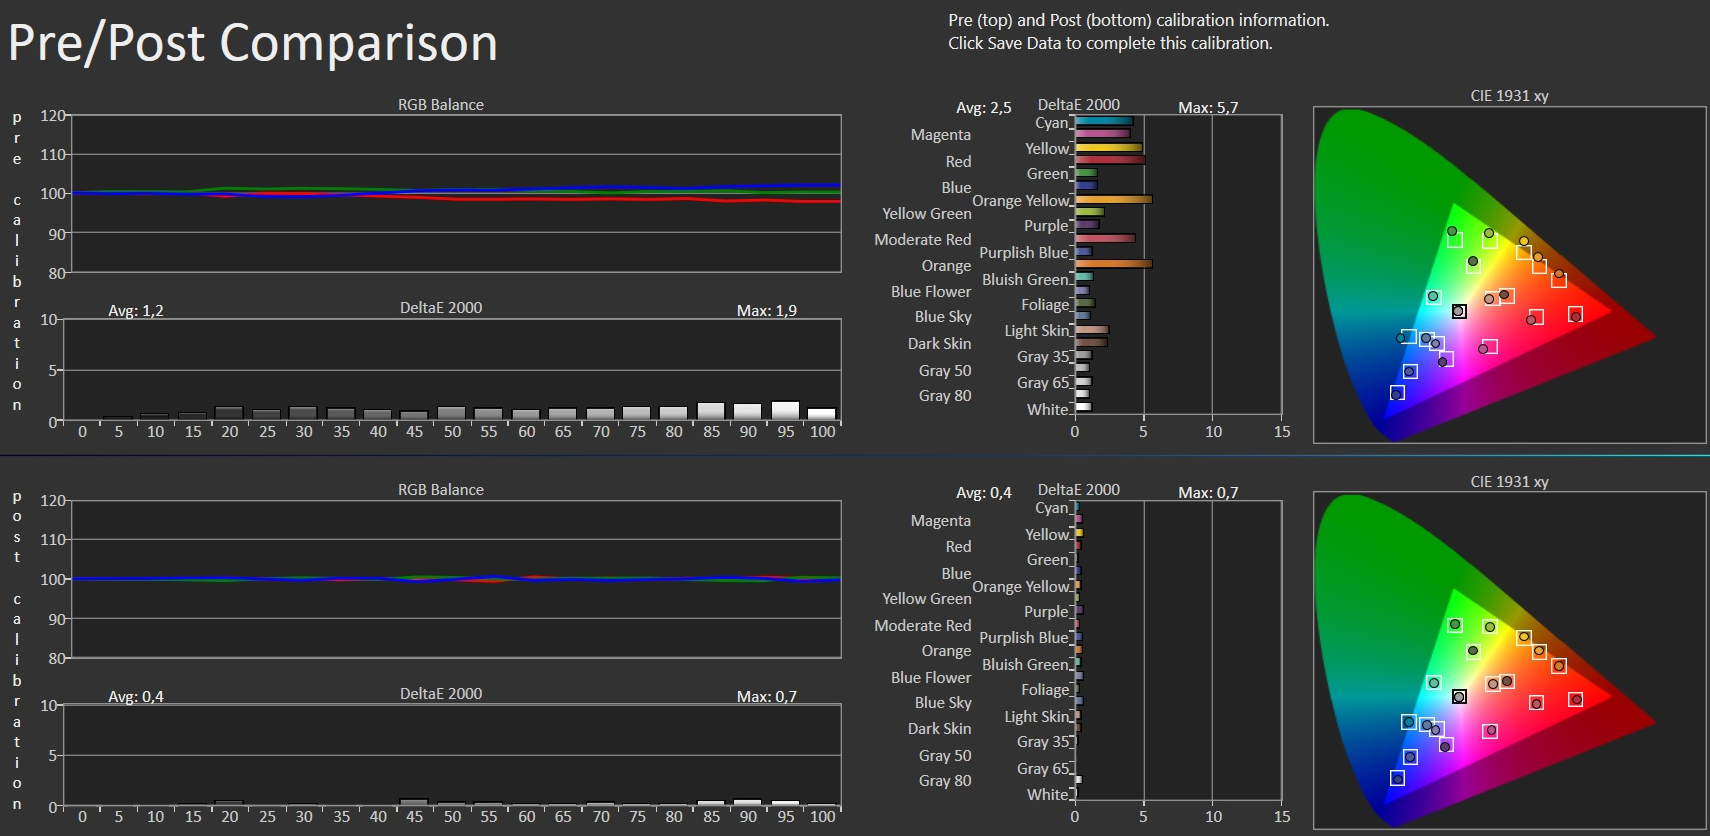The width and height of the screenshot is (1710, 836).
Task: Select the pre-calibration RGB Balance chart title
Action: tap(440, 105)
